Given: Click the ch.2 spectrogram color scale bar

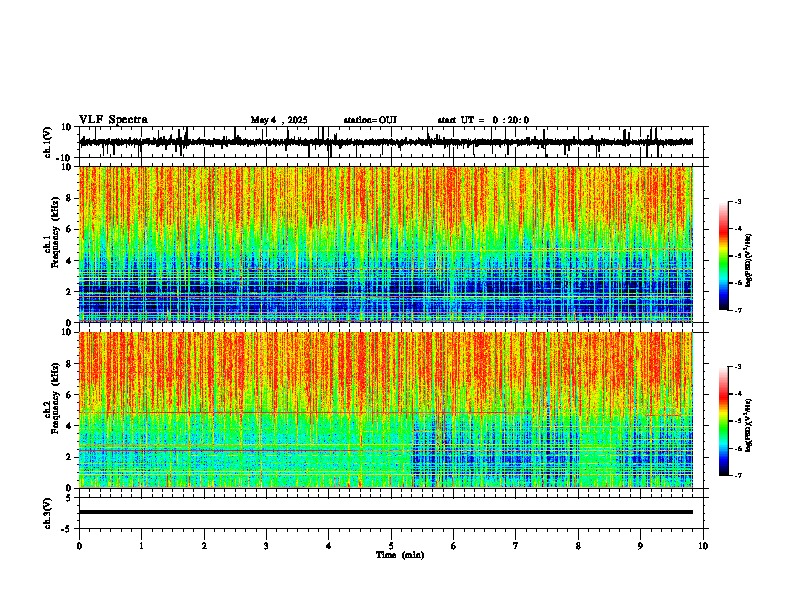Looking at the screenshot, I should pyautogui.click(x=724, y=421).
